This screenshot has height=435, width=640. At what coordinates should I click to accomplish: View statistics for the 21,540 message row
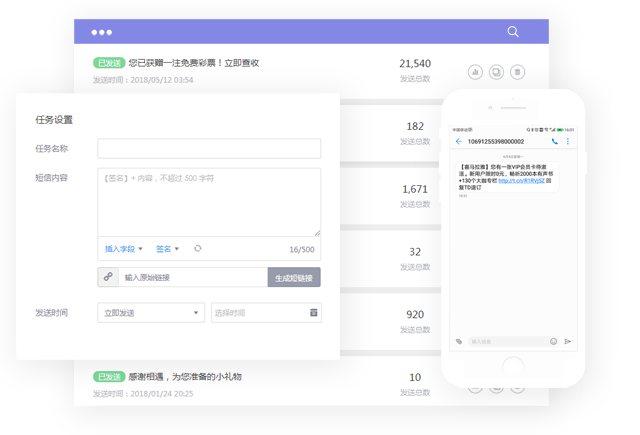point(475,72)
